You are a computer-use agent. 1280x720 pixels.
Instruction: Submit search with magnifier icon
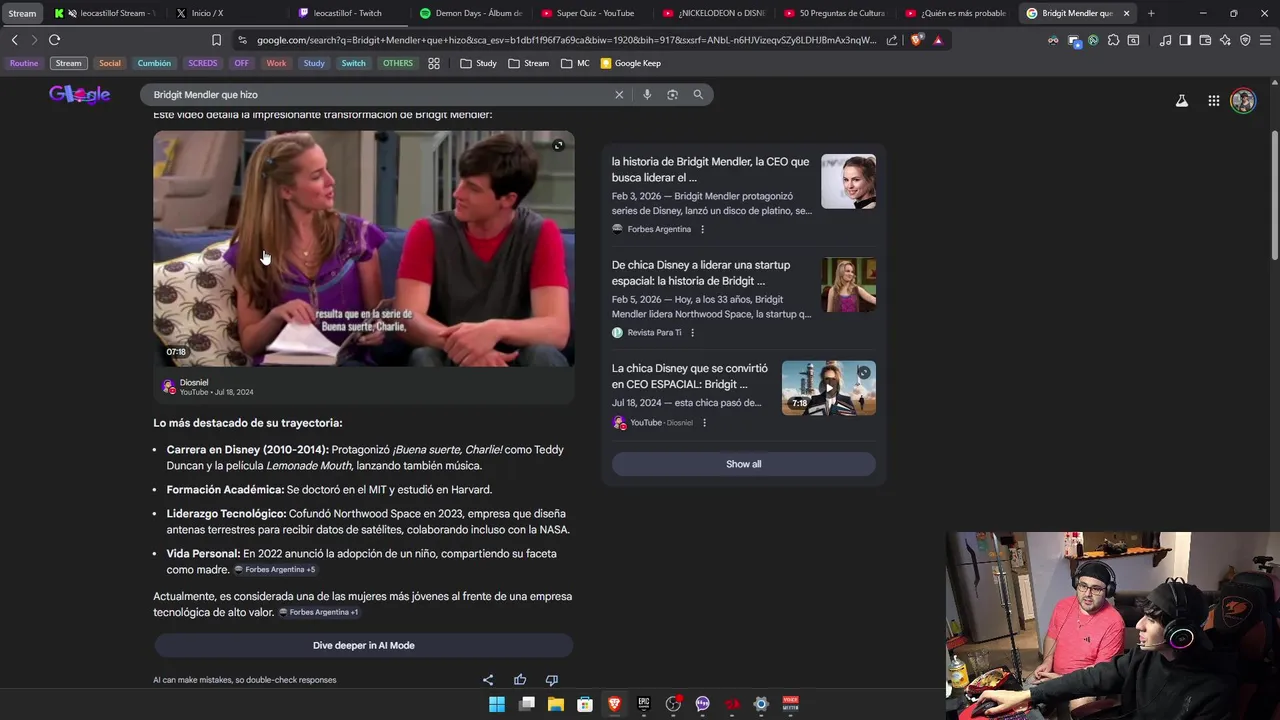(x=698, y=95)
